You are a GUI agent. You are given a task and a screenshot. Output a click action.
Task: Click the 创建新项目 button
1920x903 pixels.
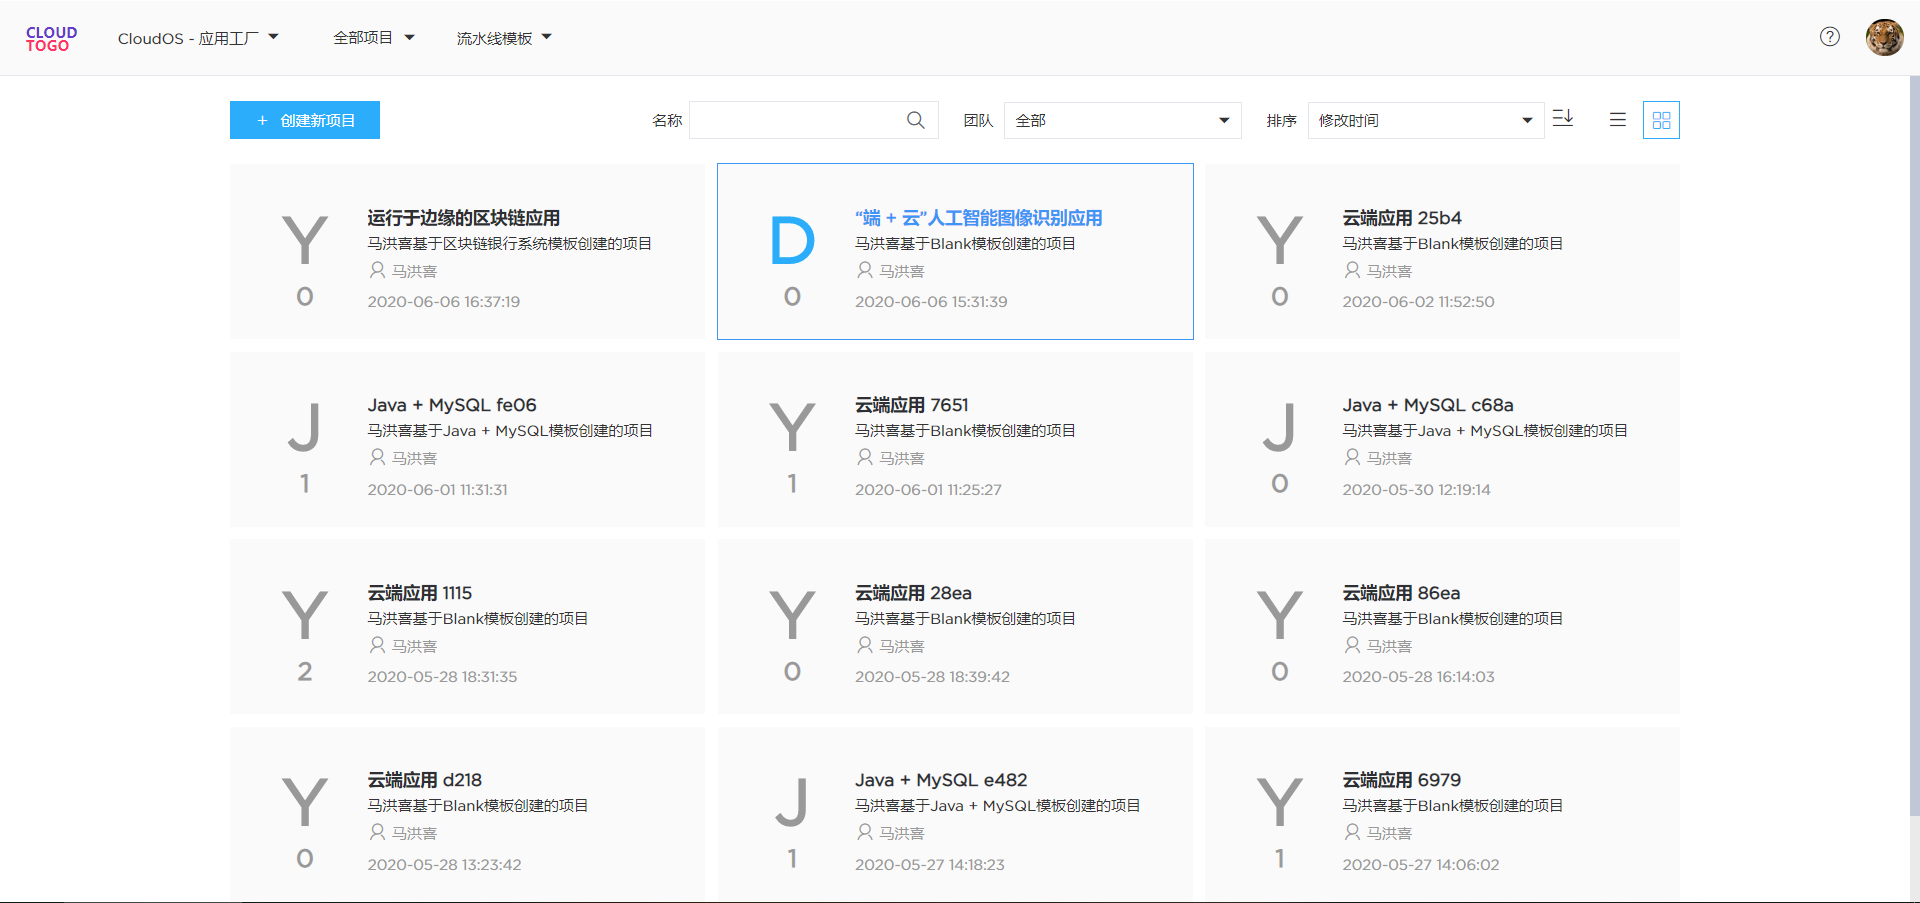pyautogui.click(x=305, y=120)
